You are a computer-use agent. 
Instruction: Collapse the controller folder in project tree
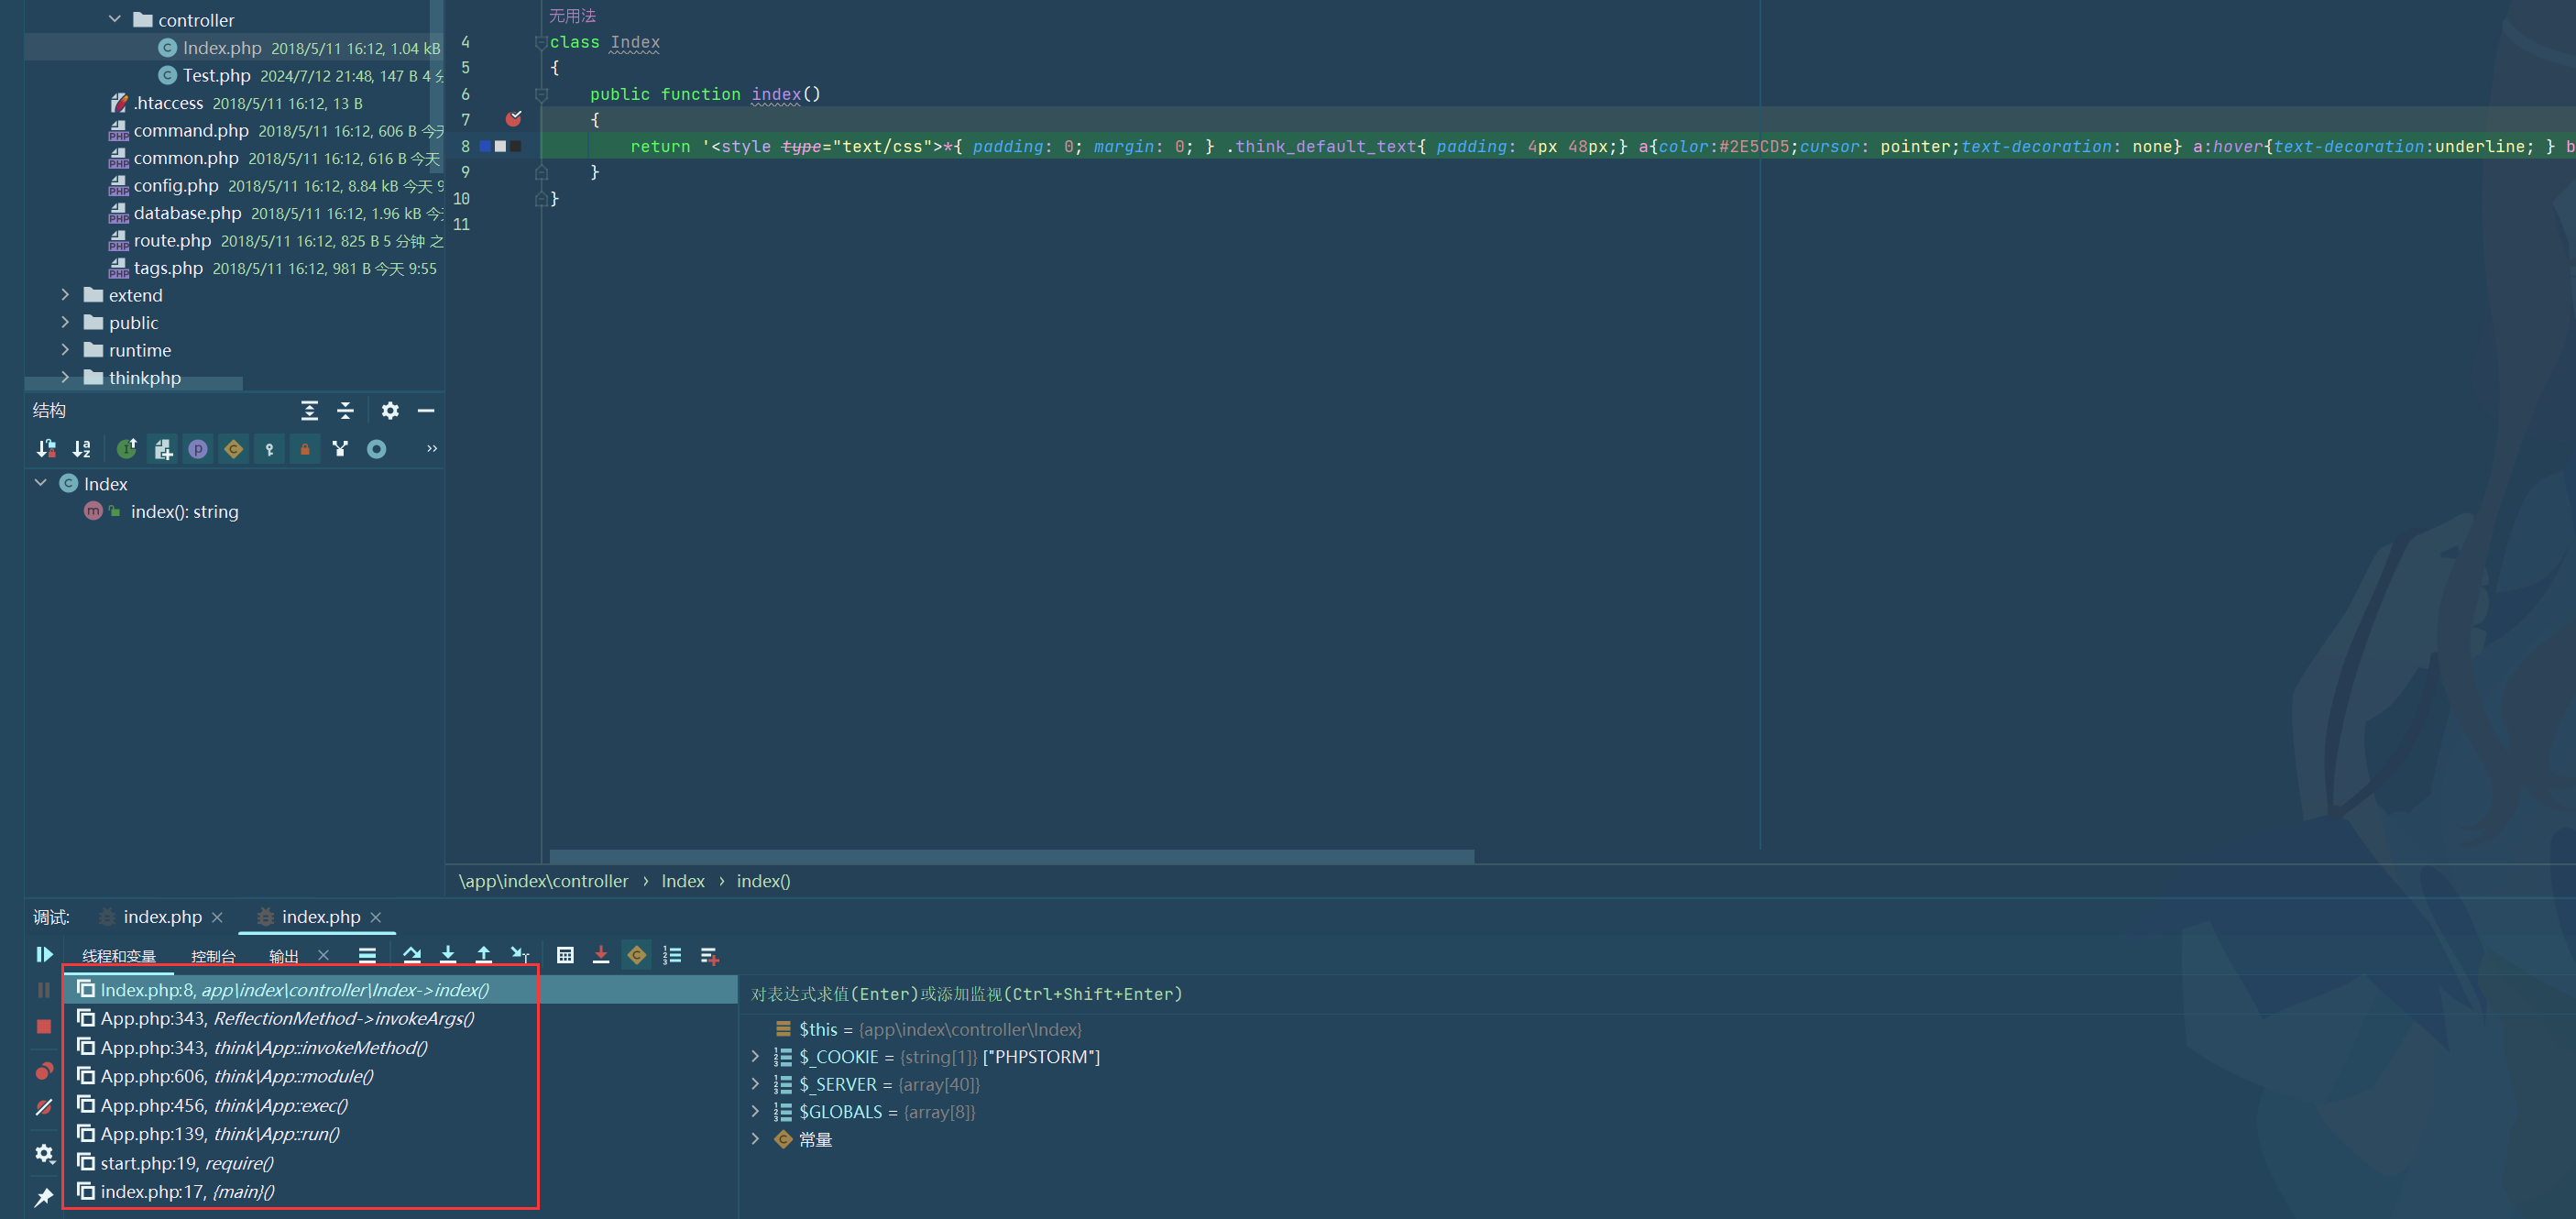(x=115, y=19)
